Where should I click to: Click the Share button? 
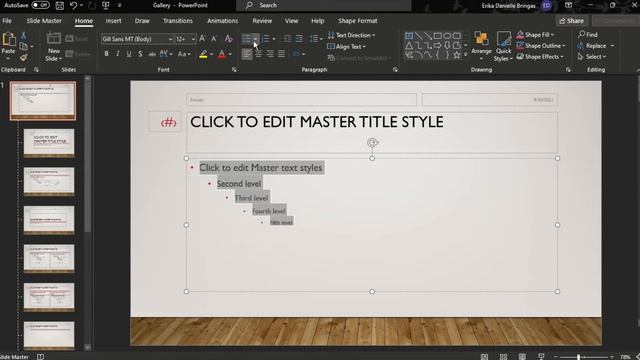[x=571, y=21]
